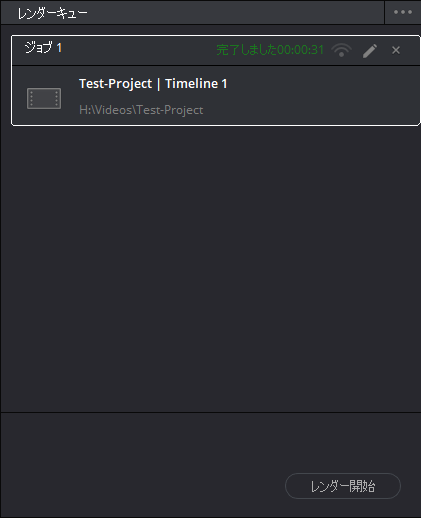Select the film strip clip icon
Screen dimensions: 421x518
(x=44, y=98)
